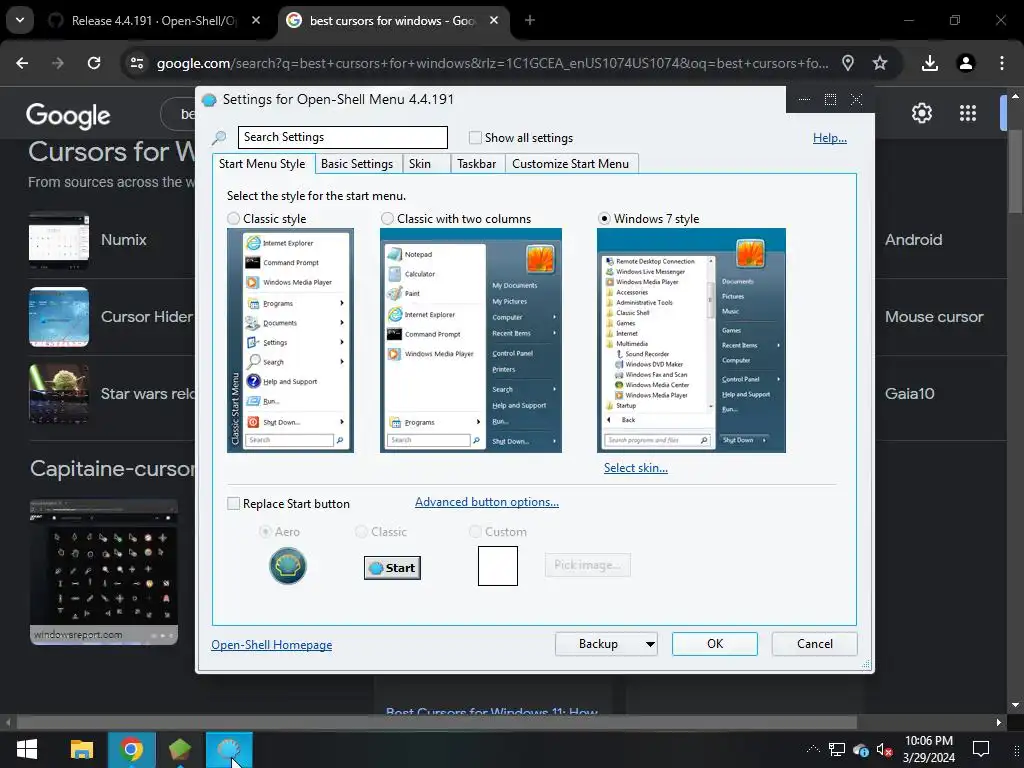Click the search magnifier icon in Settings
1024x768 pixels.
[219, 137]
